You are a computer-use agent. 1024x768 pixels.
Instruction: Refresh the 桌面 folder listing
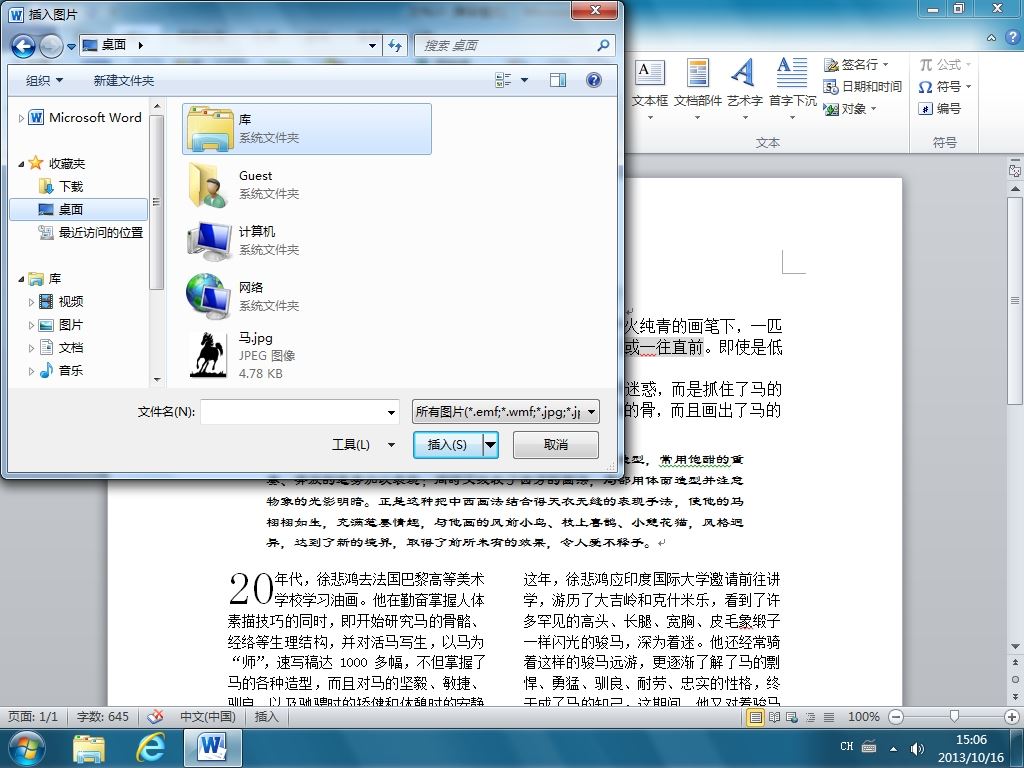[x=395, y=45]
